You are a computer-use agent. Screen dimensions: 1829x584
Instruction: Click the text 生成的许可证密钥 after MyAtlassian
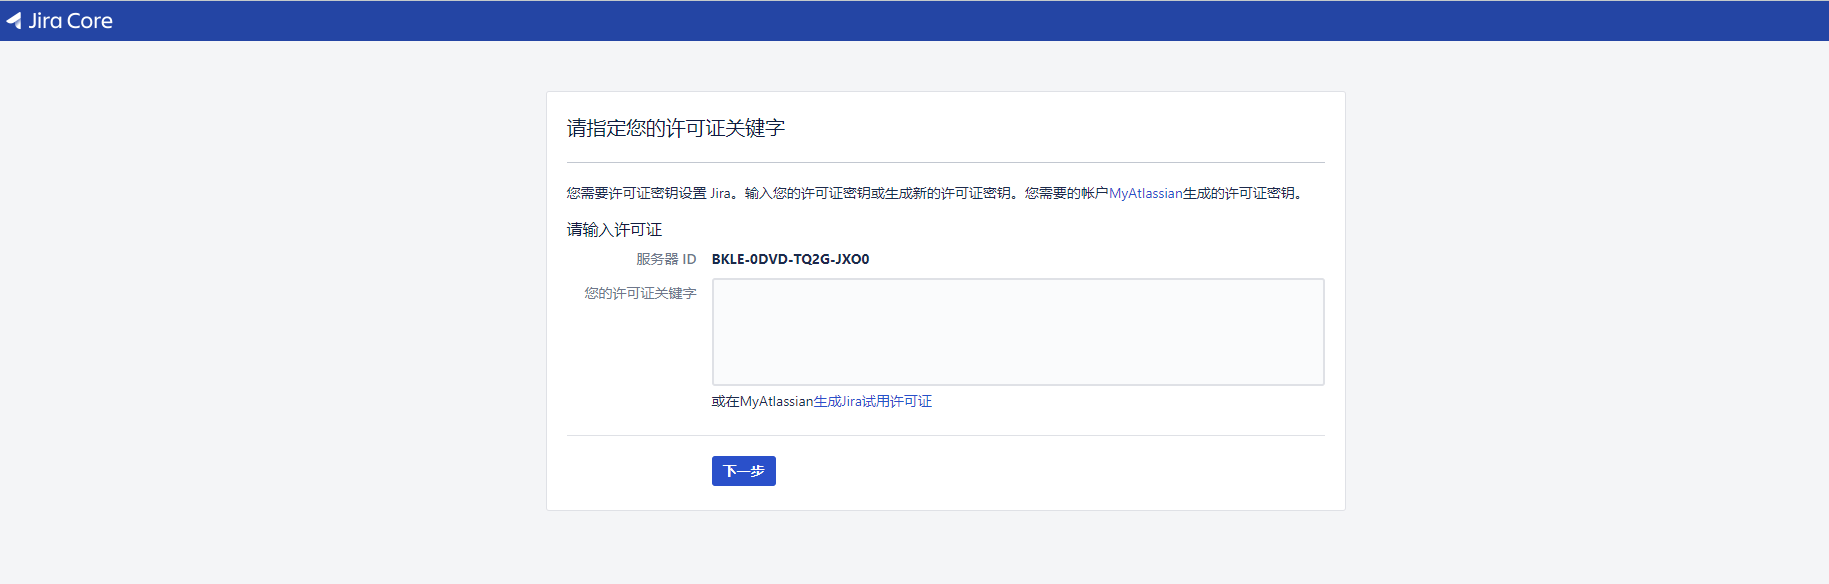pos(1240,193)
